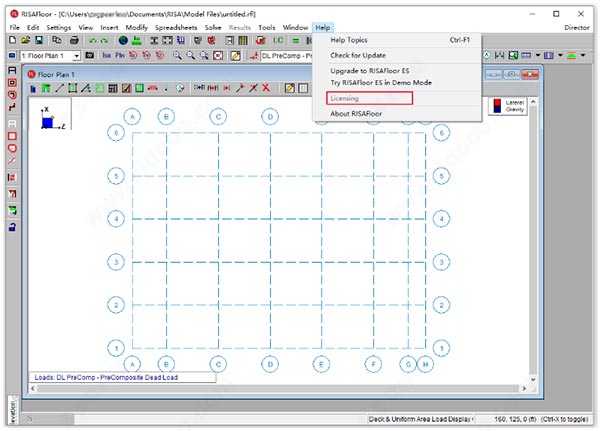Select the Iso view button
The width and height of the screenshot is (600, 431).
(x=106, y=56)
